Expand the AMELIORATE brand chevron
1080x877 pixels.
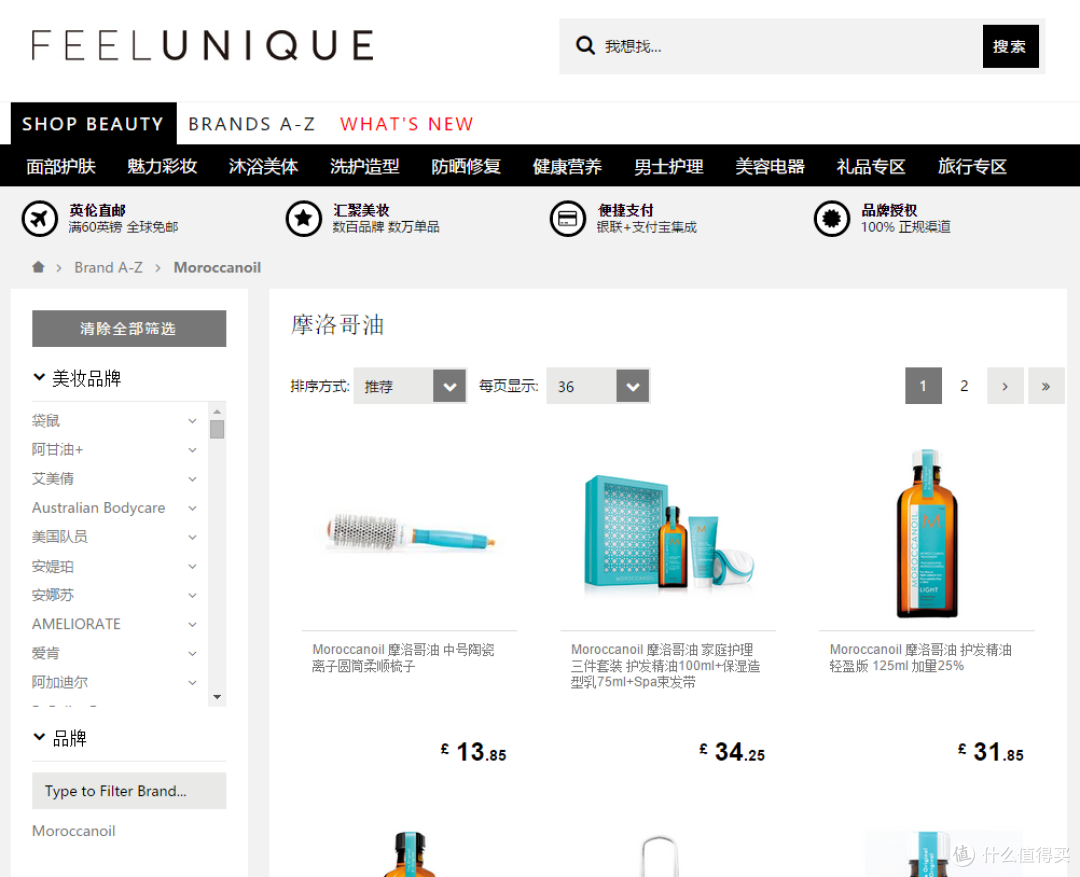click(193, 624)
